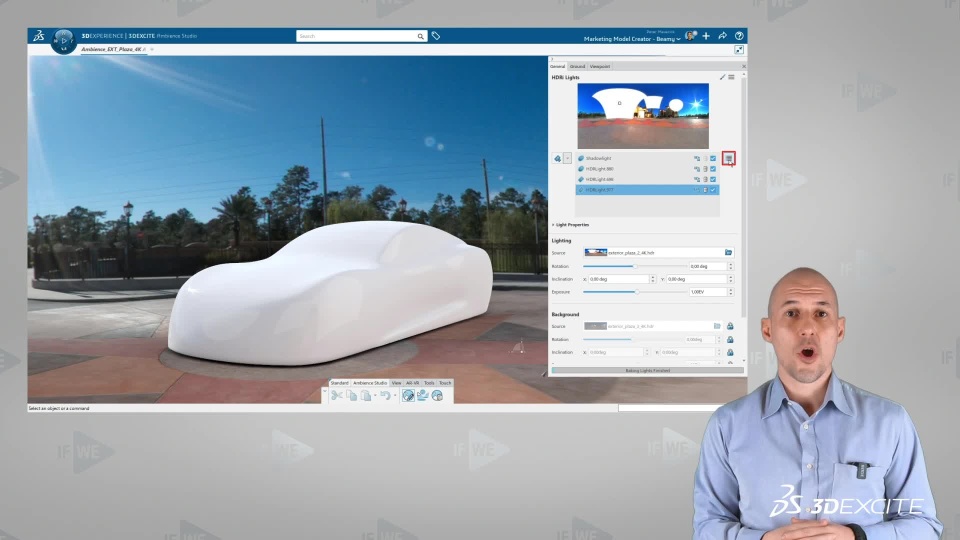Click the Lighting Inclination X stepper

653,279
